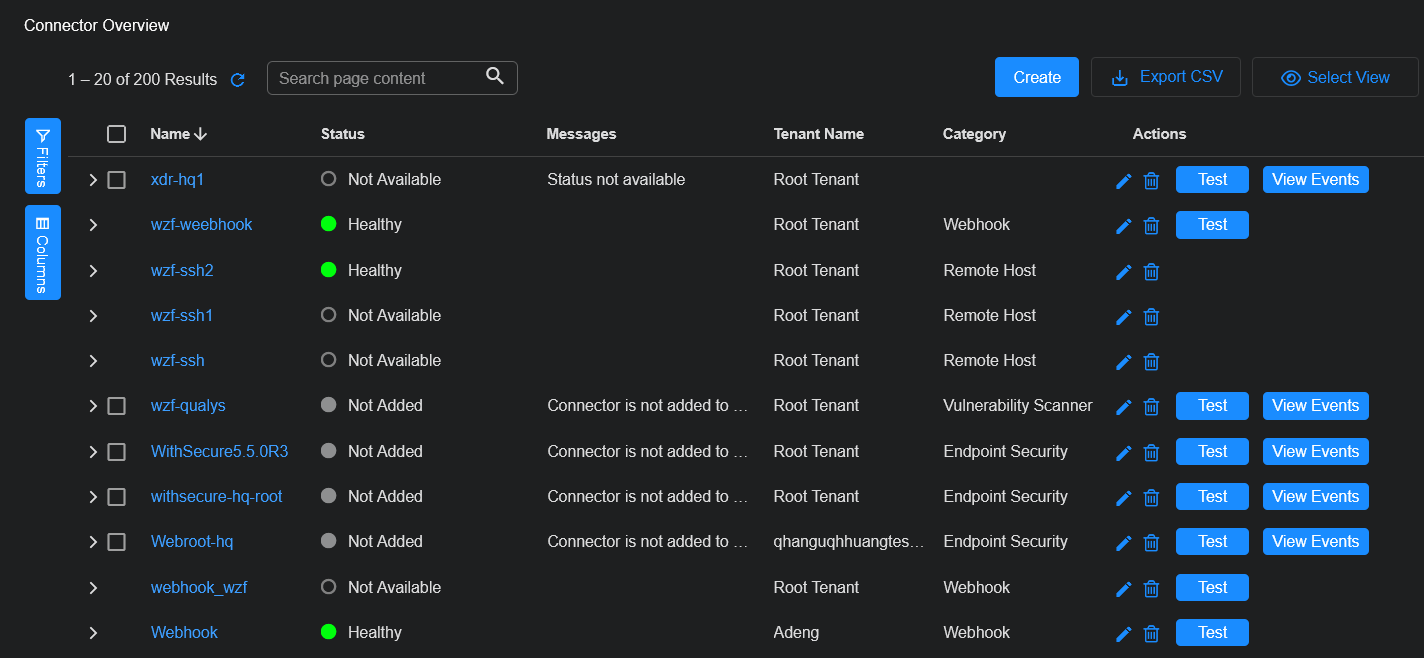Open the wzf-ssh1 connector link
Screen dimensions: 1424x658
pyautogui.click(x=182, y=316)
